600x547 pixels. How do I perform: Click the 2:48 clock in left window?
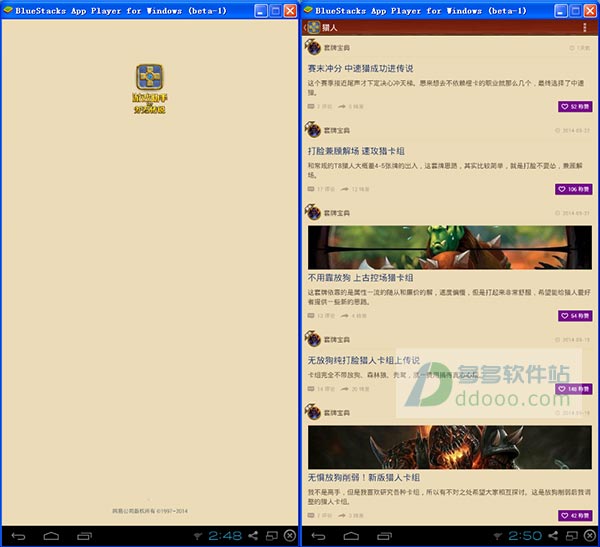(x=225, y=536)
